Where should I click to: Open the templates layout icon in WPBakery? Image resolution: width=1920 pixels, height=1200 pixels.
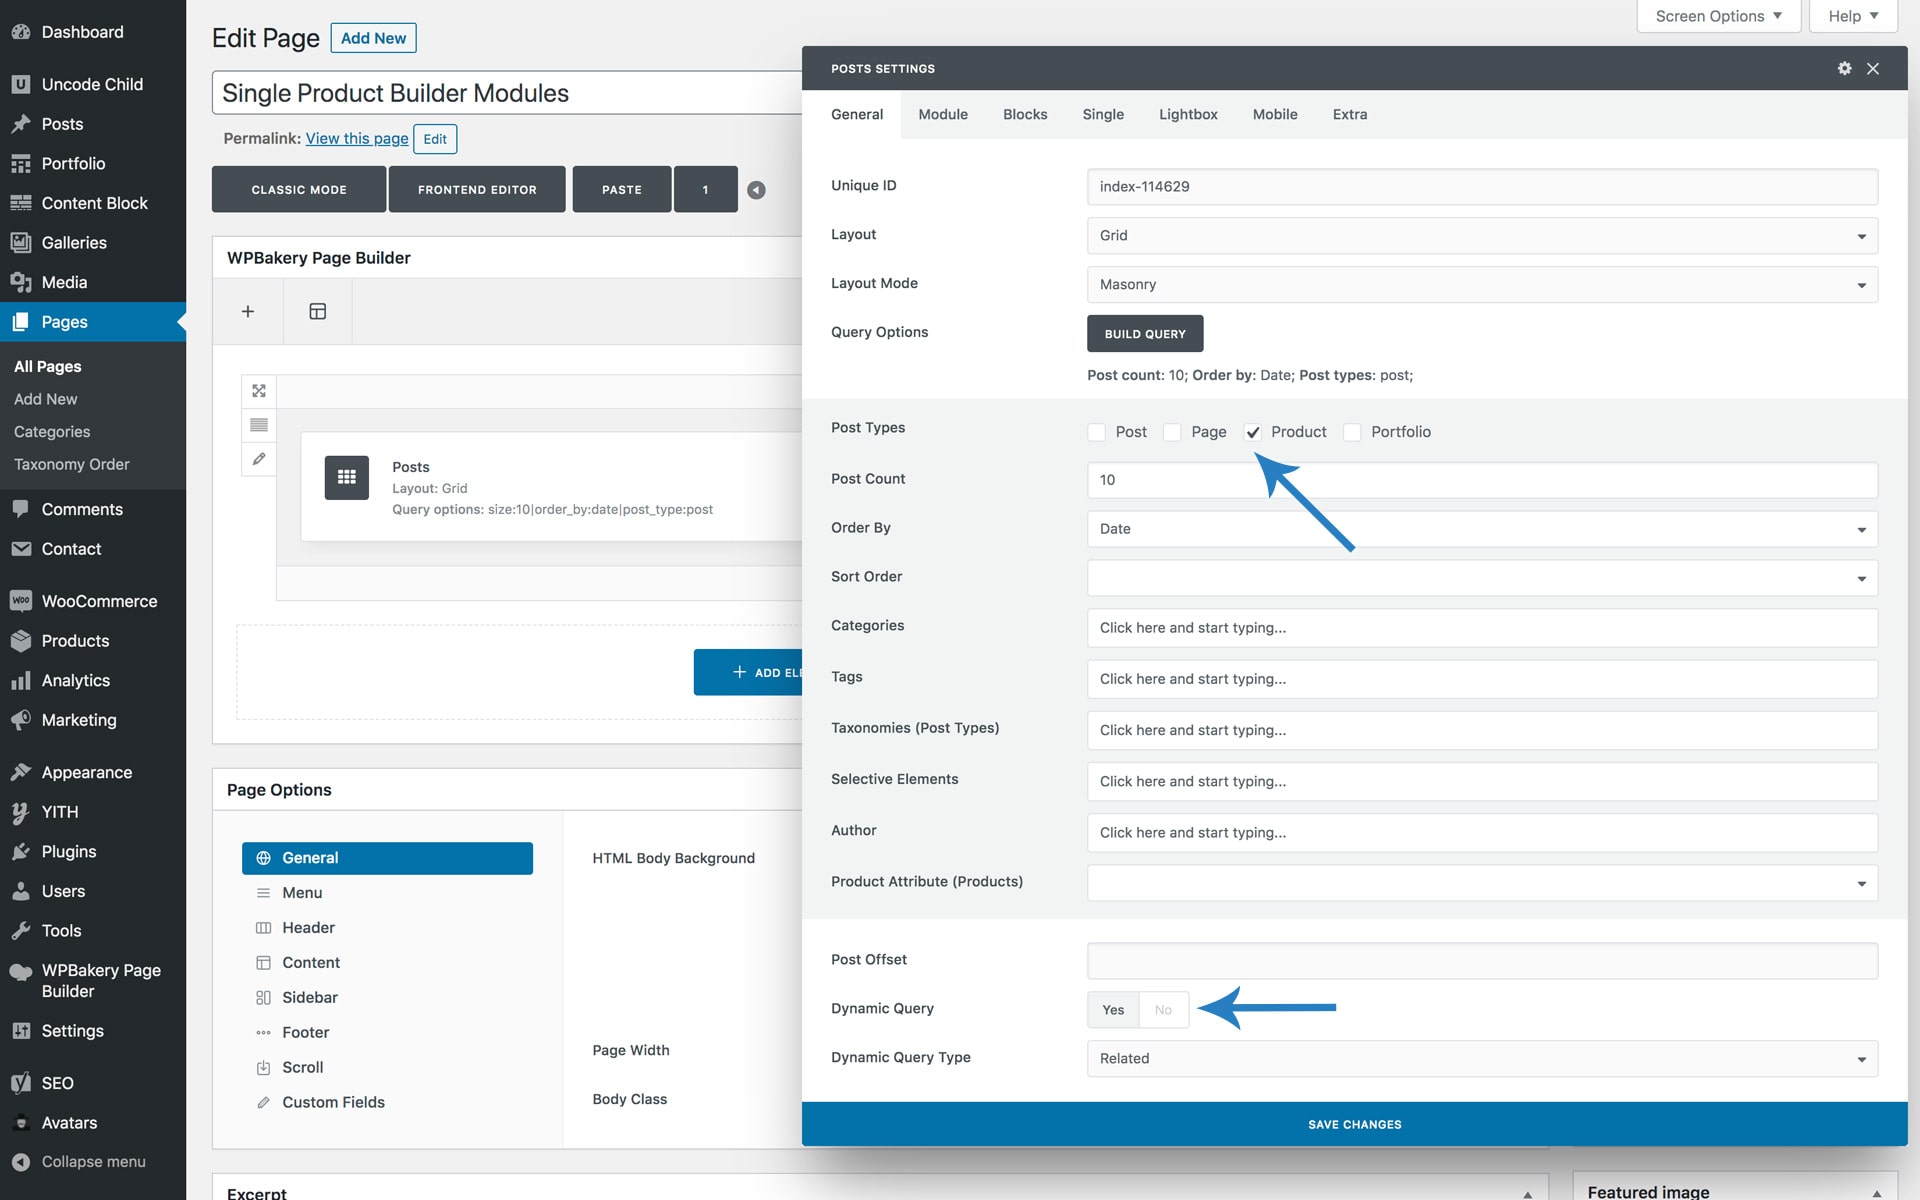317,311
